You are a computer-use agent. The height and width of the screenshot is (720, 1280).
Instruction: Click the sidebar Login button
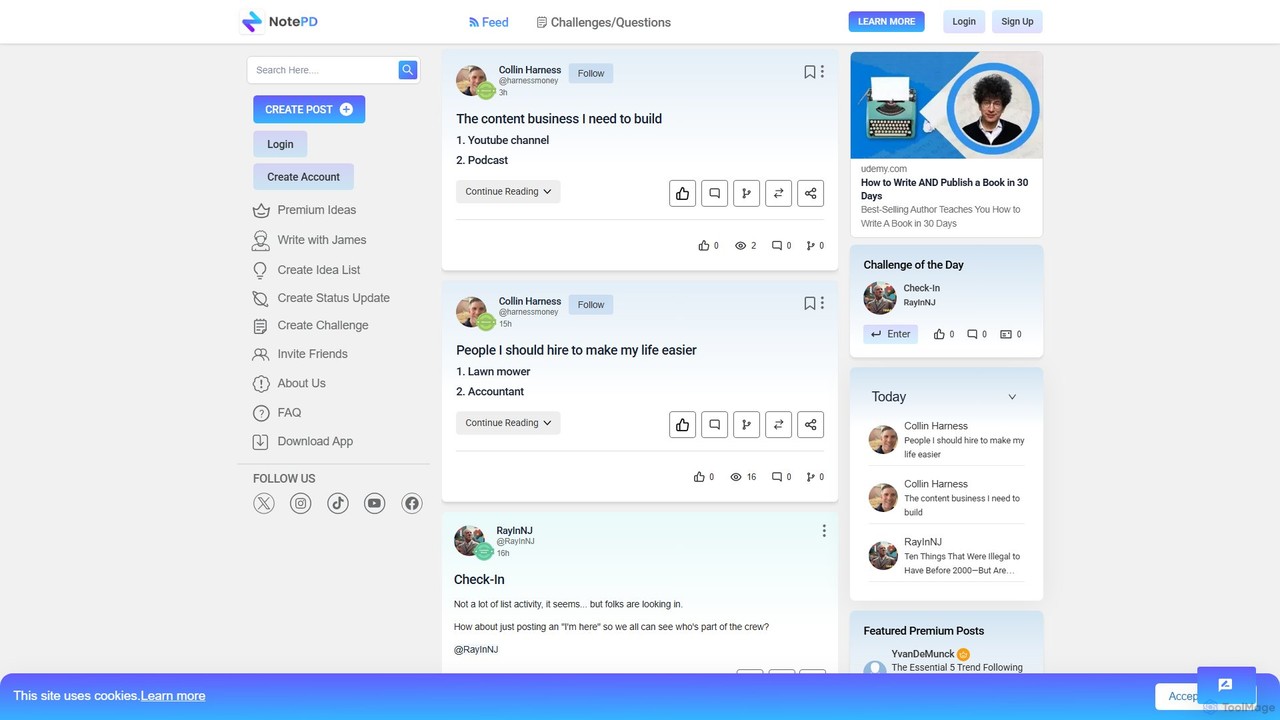(x=280, y=144)
